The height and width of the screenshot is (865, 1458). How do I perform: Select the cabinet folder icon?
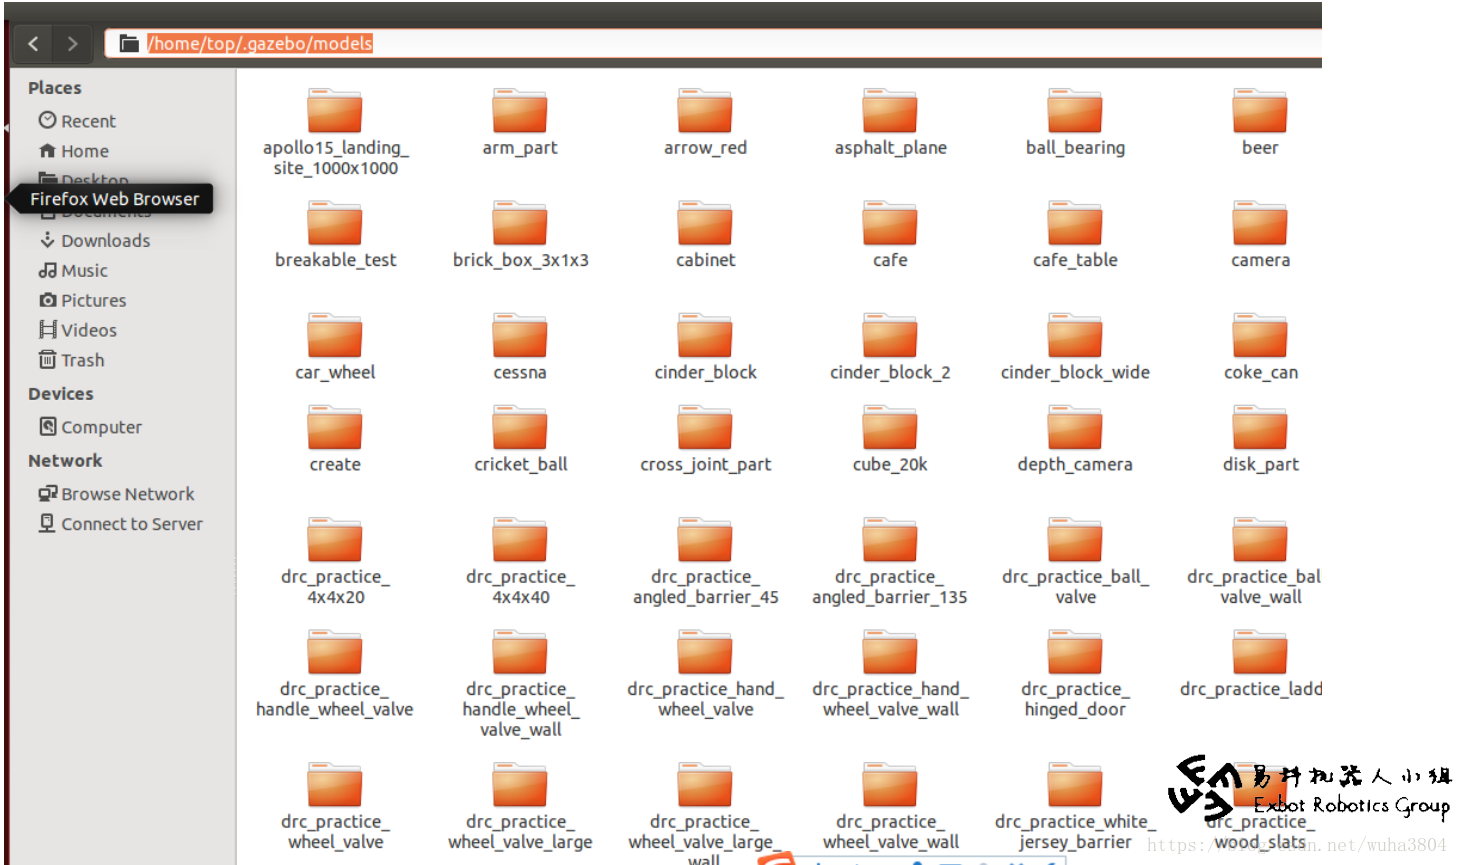click(705, 222)
